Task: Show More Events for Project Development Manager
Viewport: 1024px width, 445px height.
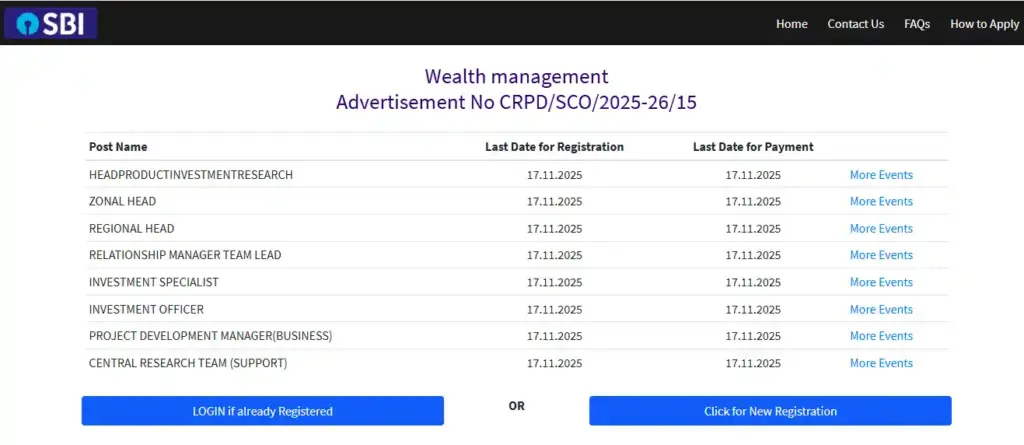Action: 880,336
